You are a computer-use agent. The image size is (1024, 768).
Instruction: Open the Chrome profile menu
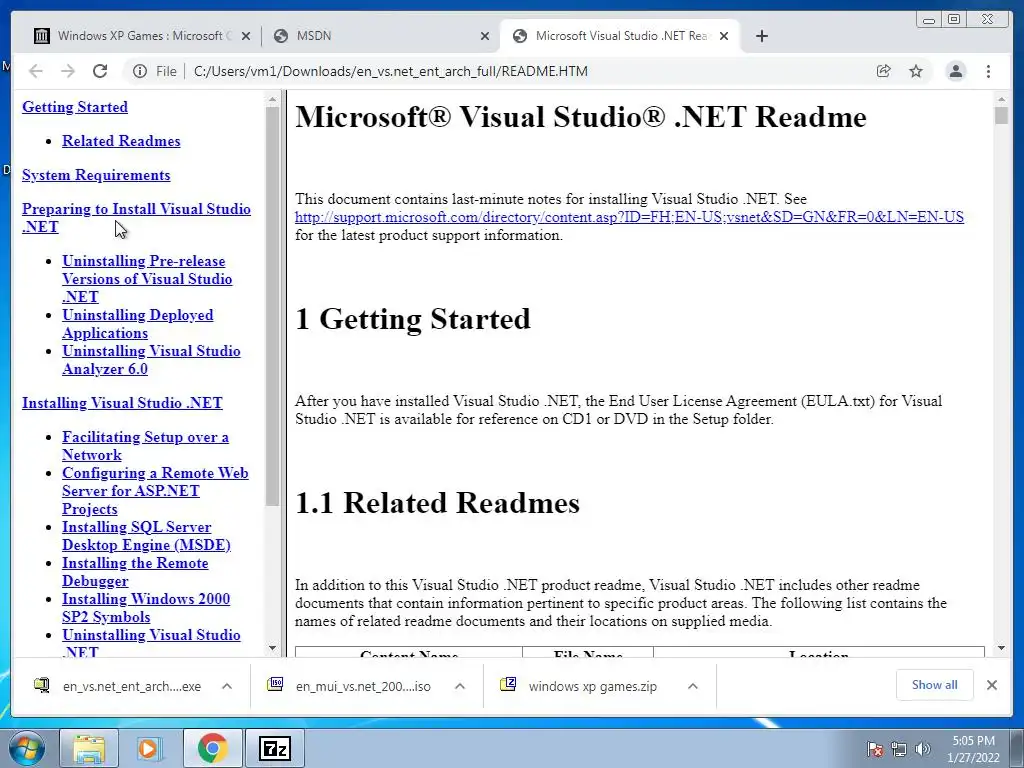point(956,71)
